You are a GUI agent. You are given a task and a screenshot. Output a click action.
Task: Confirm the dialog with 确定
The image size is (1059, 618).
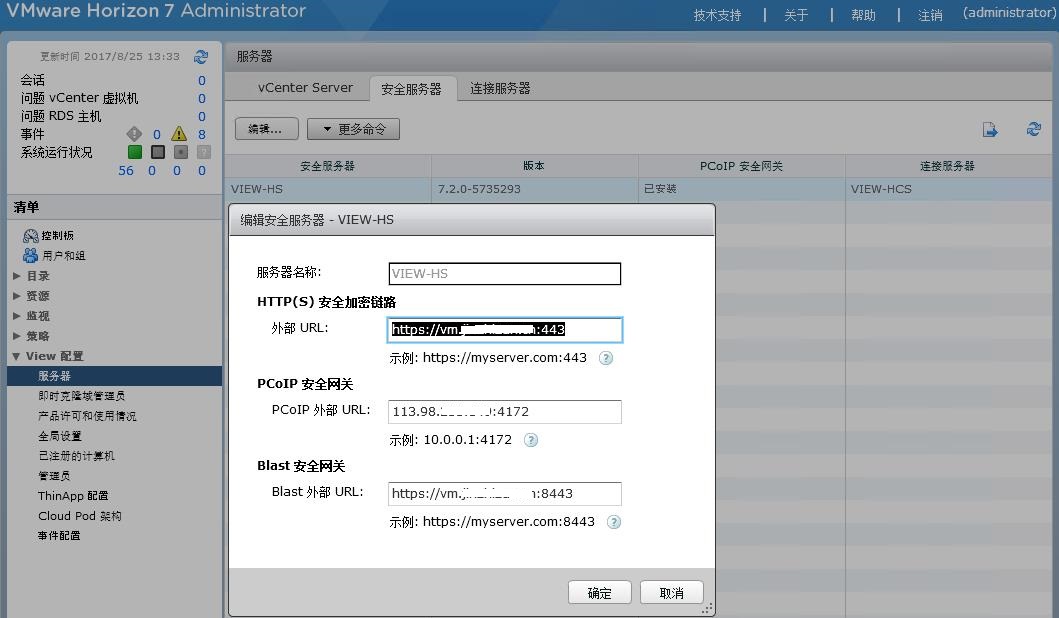point(600,592)
